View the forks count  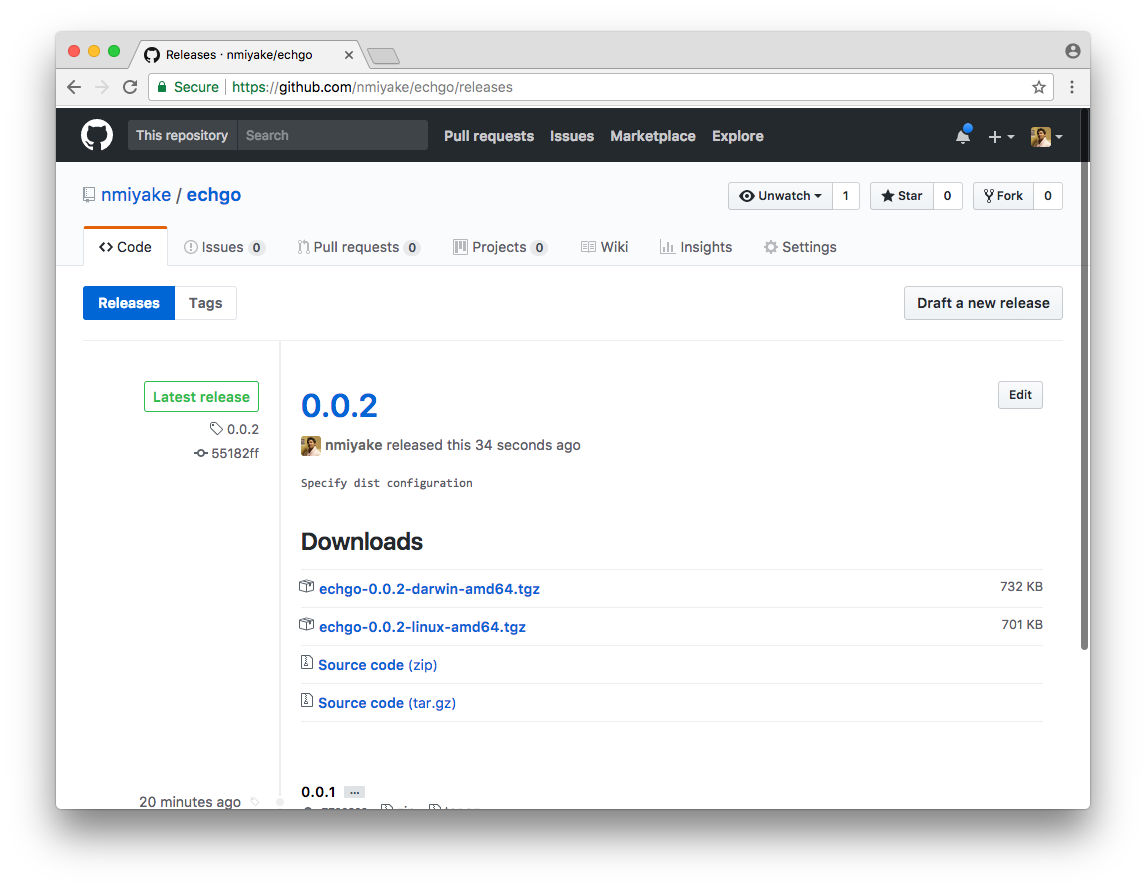tap(1047, 196)
